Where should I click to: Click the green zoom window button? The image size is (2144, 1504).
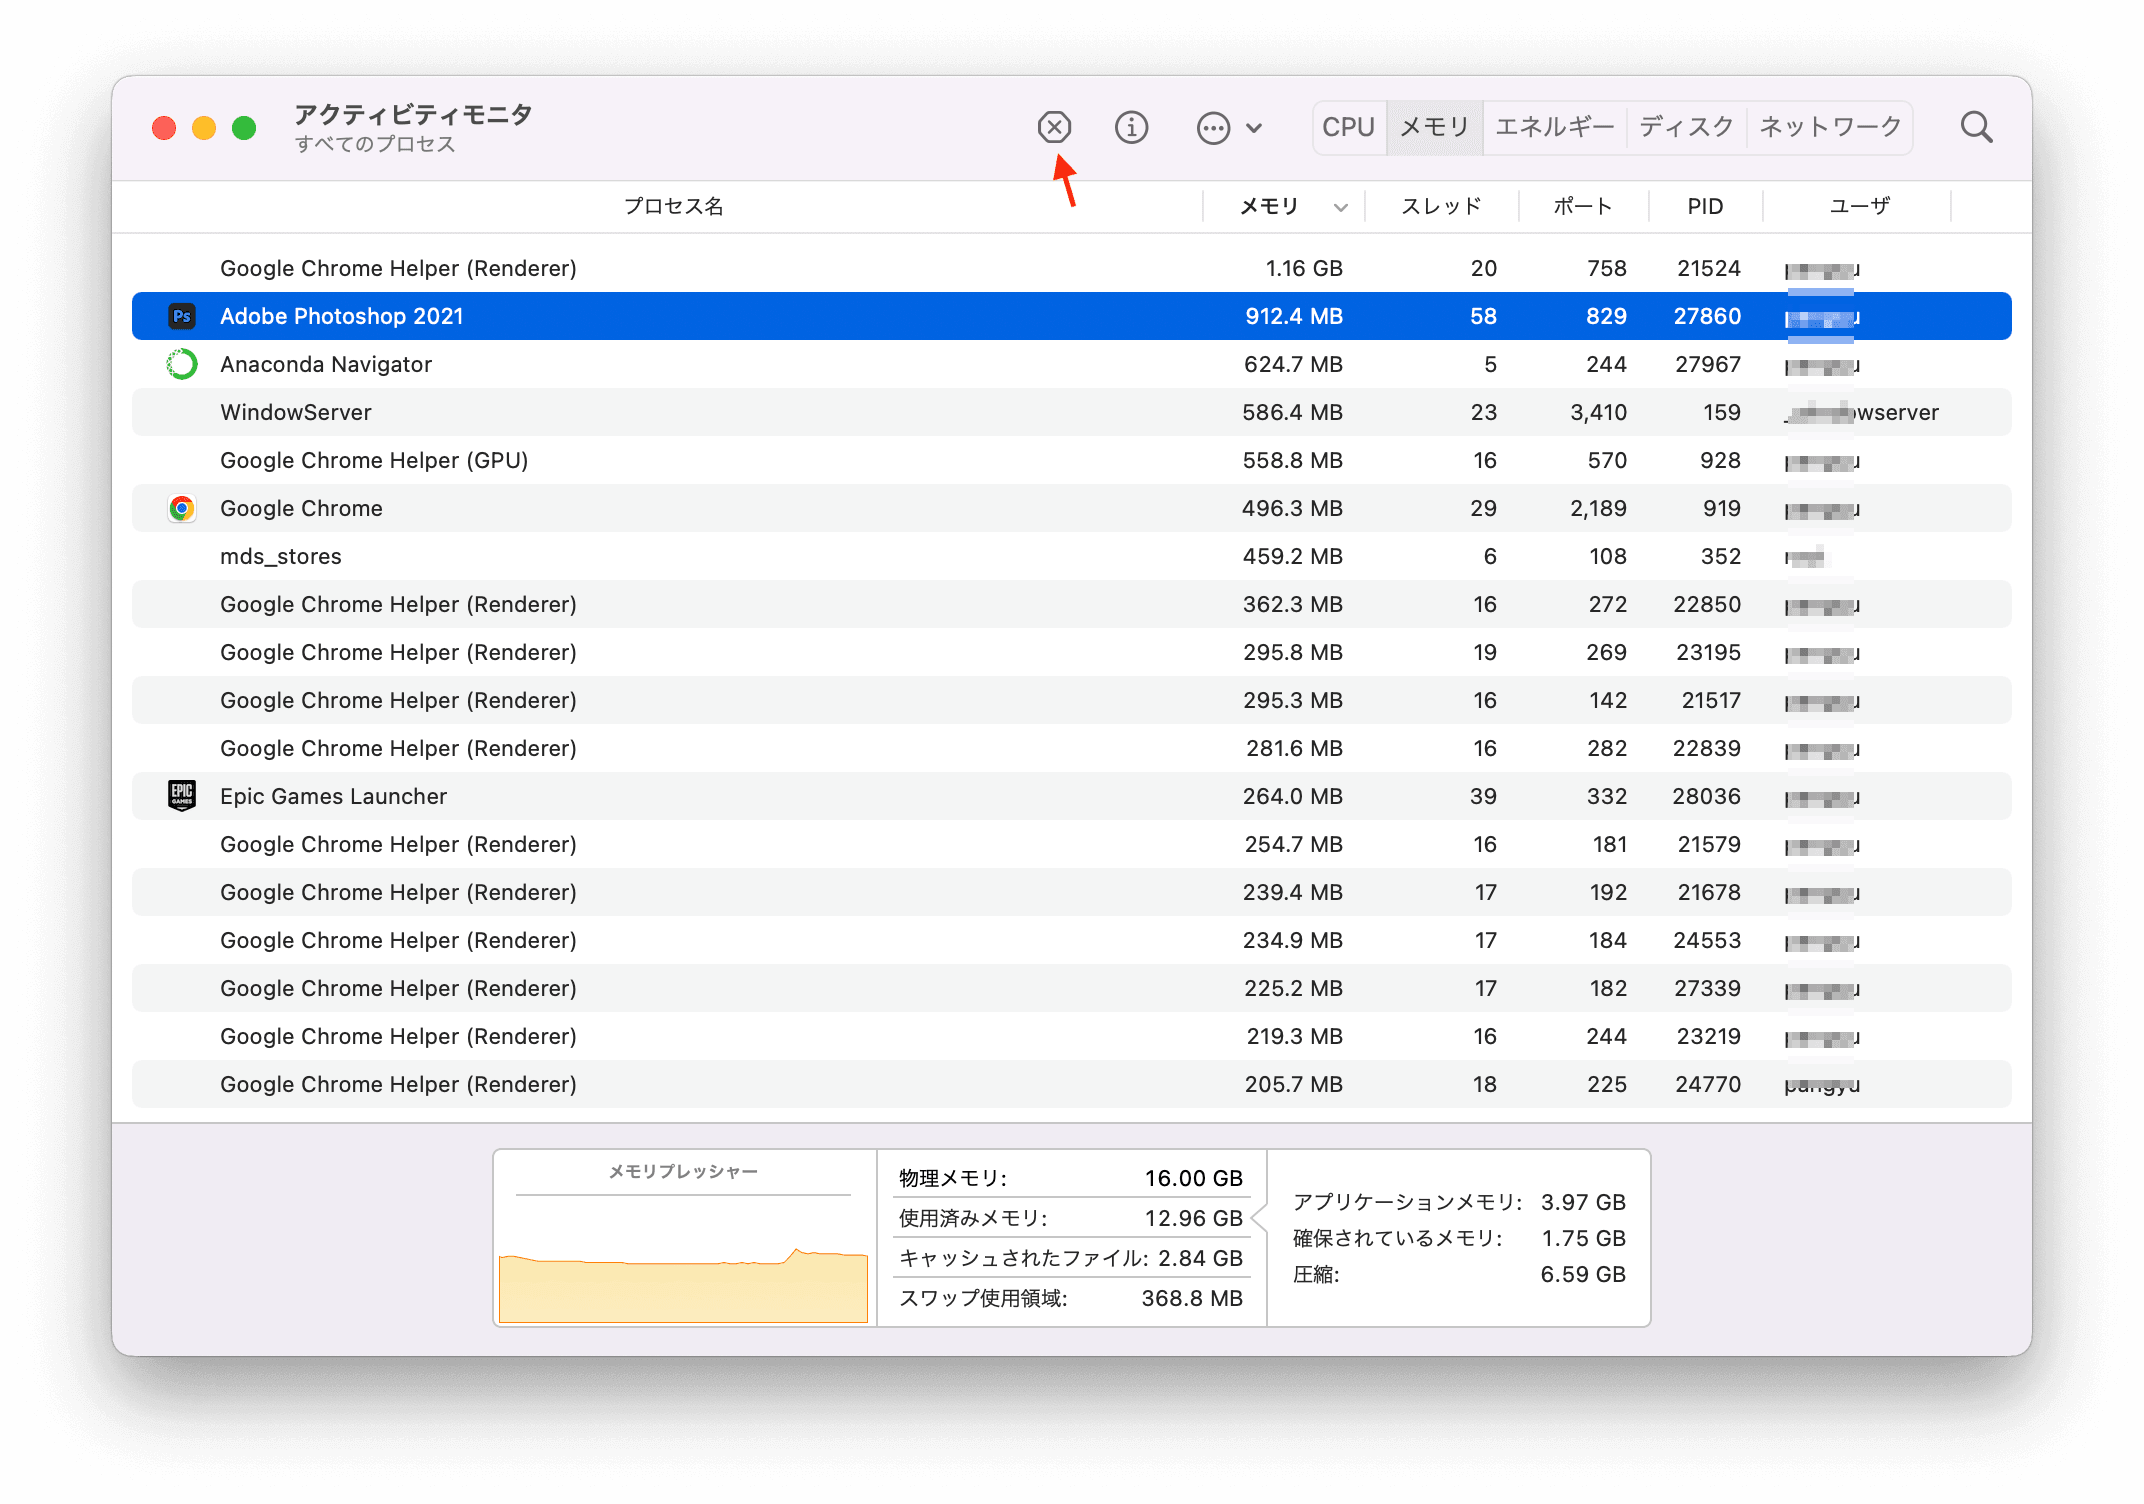click(244, 128)
